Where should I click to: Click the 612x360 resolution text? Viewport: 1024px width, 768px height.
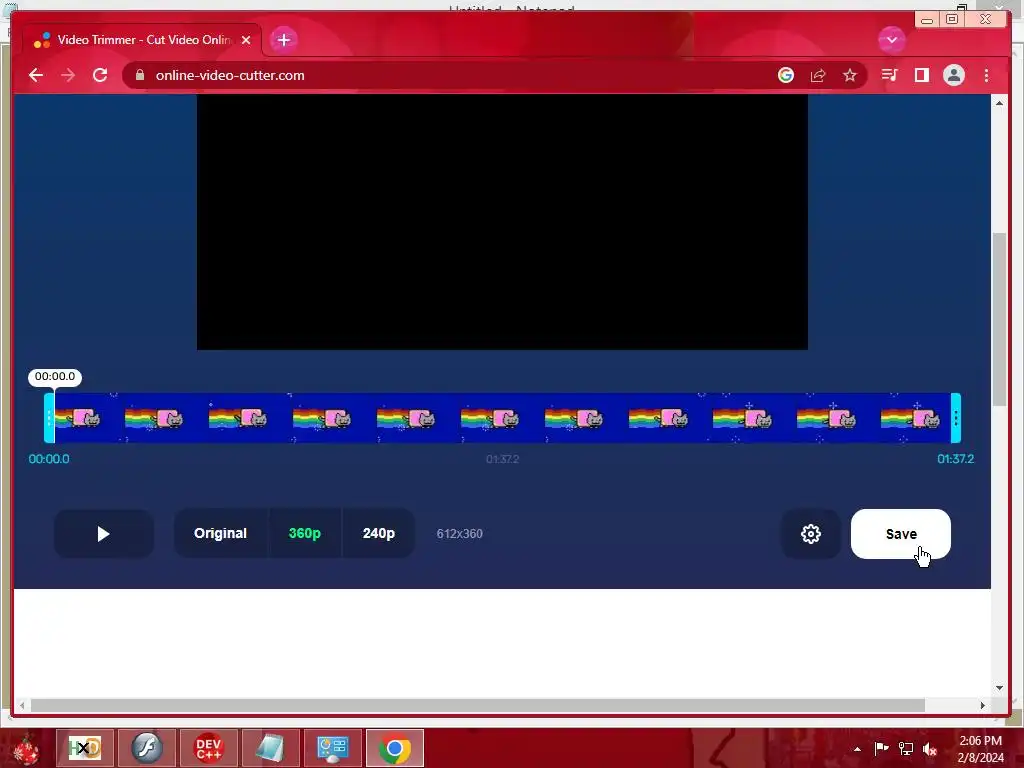460,534
